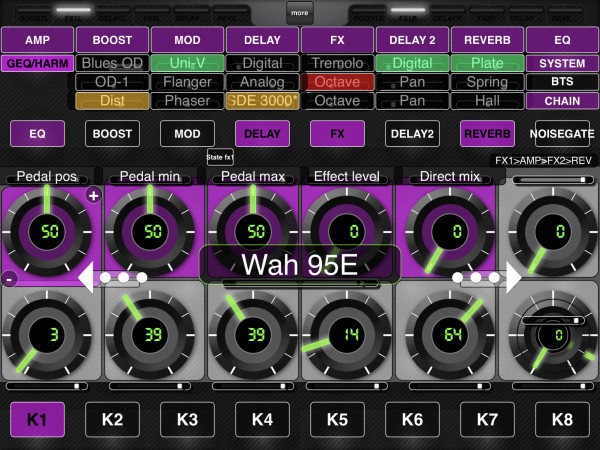The width and height of the screenshot is (600, 450).
Task: Select green Digital under DELAY 2 column
Action: coord(412,63)
